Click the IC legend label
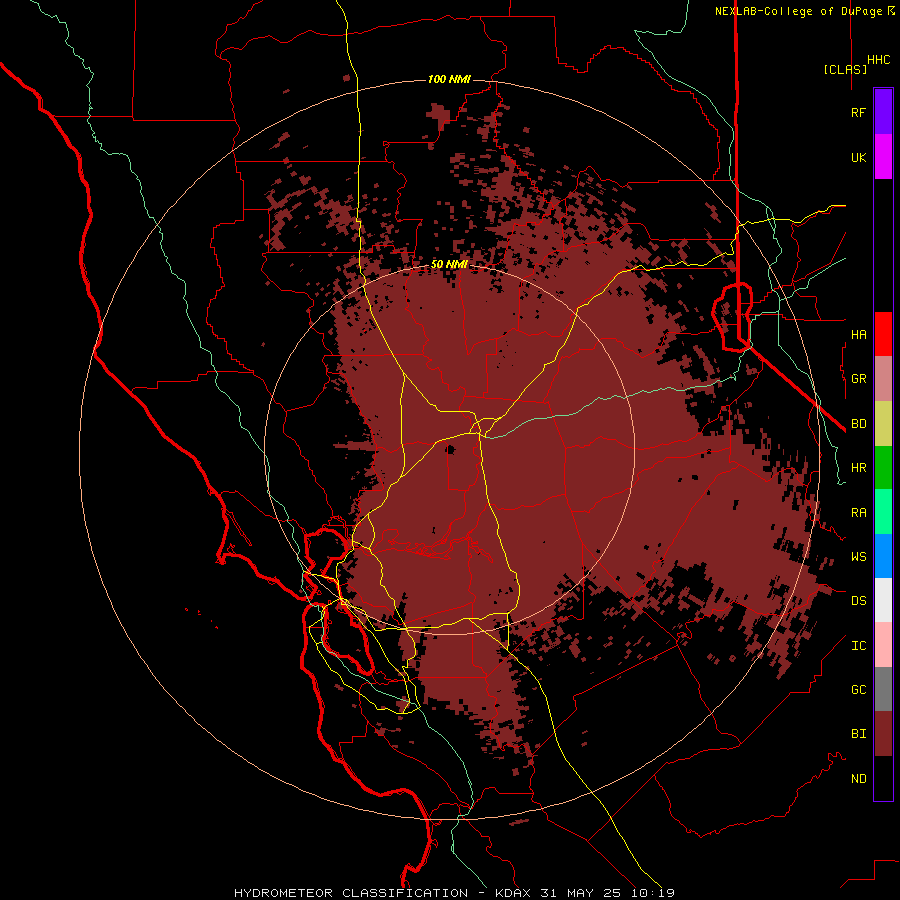The height and width of the screenshot is (900, 900). [x=858, y=646]
